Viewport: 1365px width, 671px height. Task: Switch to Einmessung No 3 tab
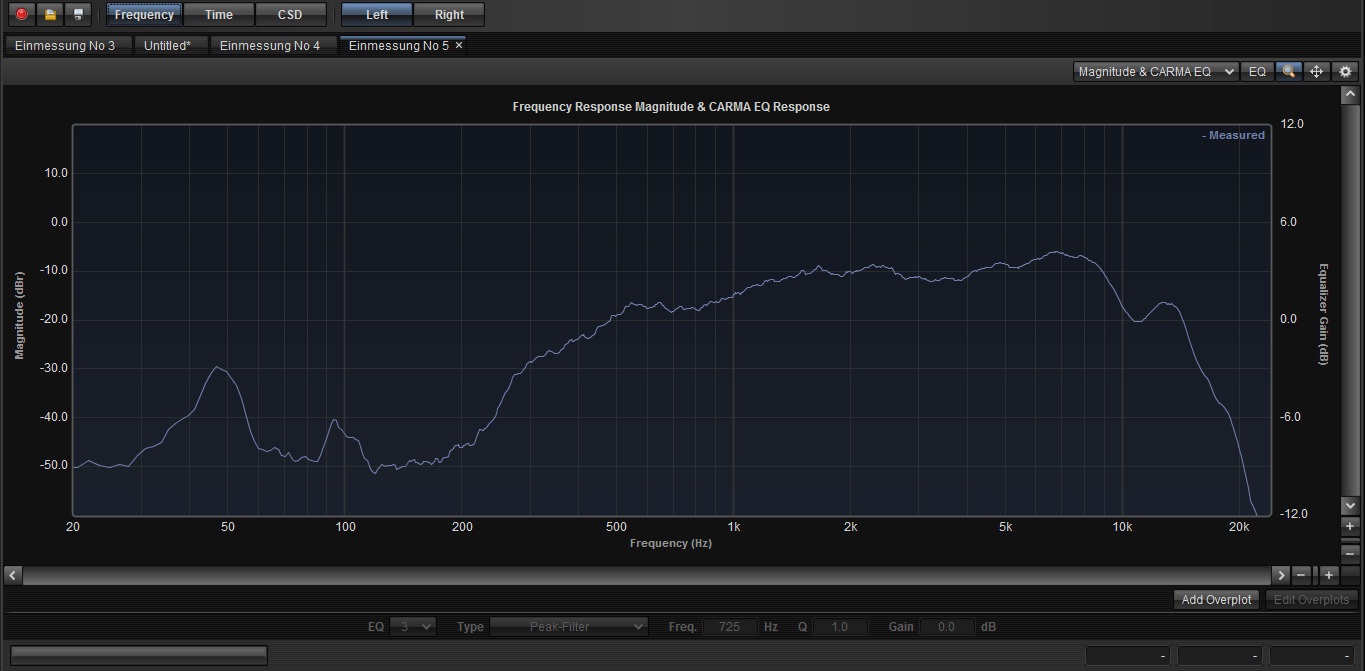[x=65, y=46]
